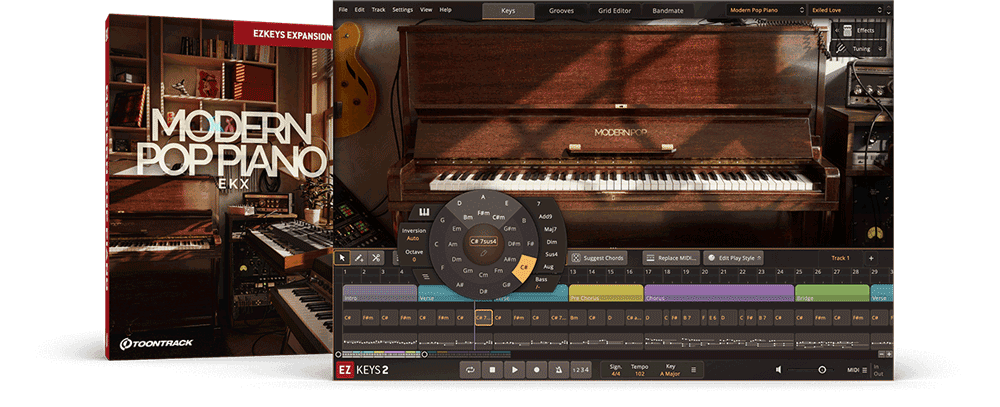Click the pencil edit icon in chord wheel center
Screen dimensions: 1000x407
[x=484, y=254]
